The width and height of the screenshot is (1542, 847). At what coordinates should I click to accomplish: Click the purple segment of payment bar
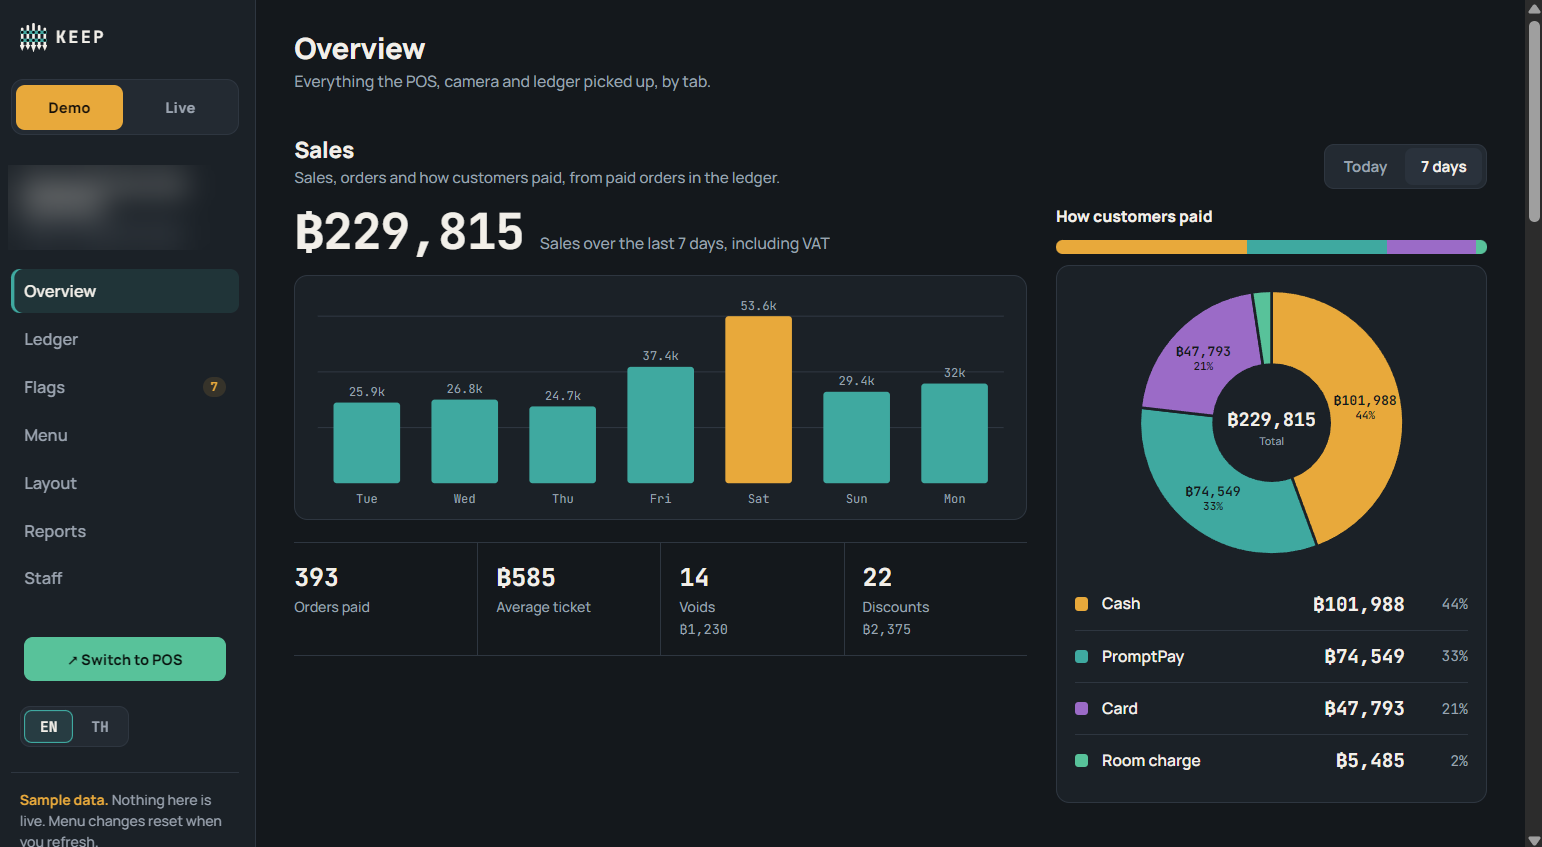pos(1432,247)
